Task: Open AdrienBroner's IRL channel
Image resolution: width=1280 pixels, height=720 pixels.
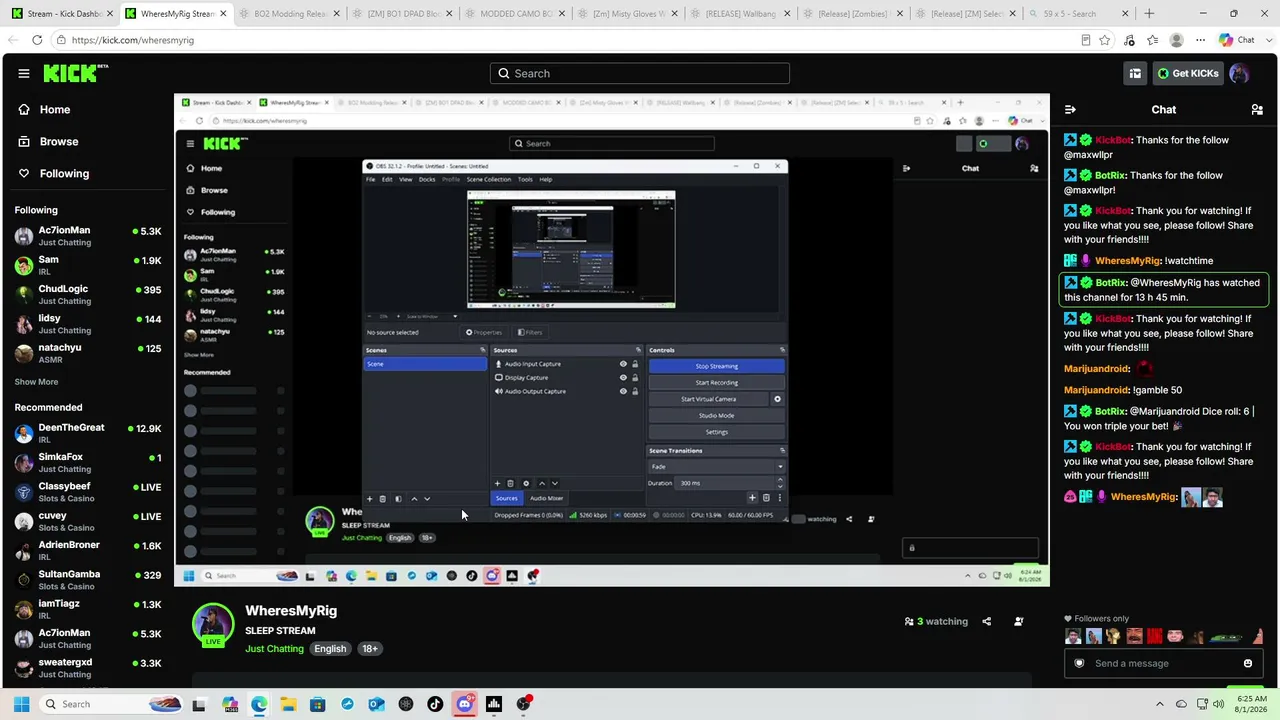Action: tap(88, 550)
